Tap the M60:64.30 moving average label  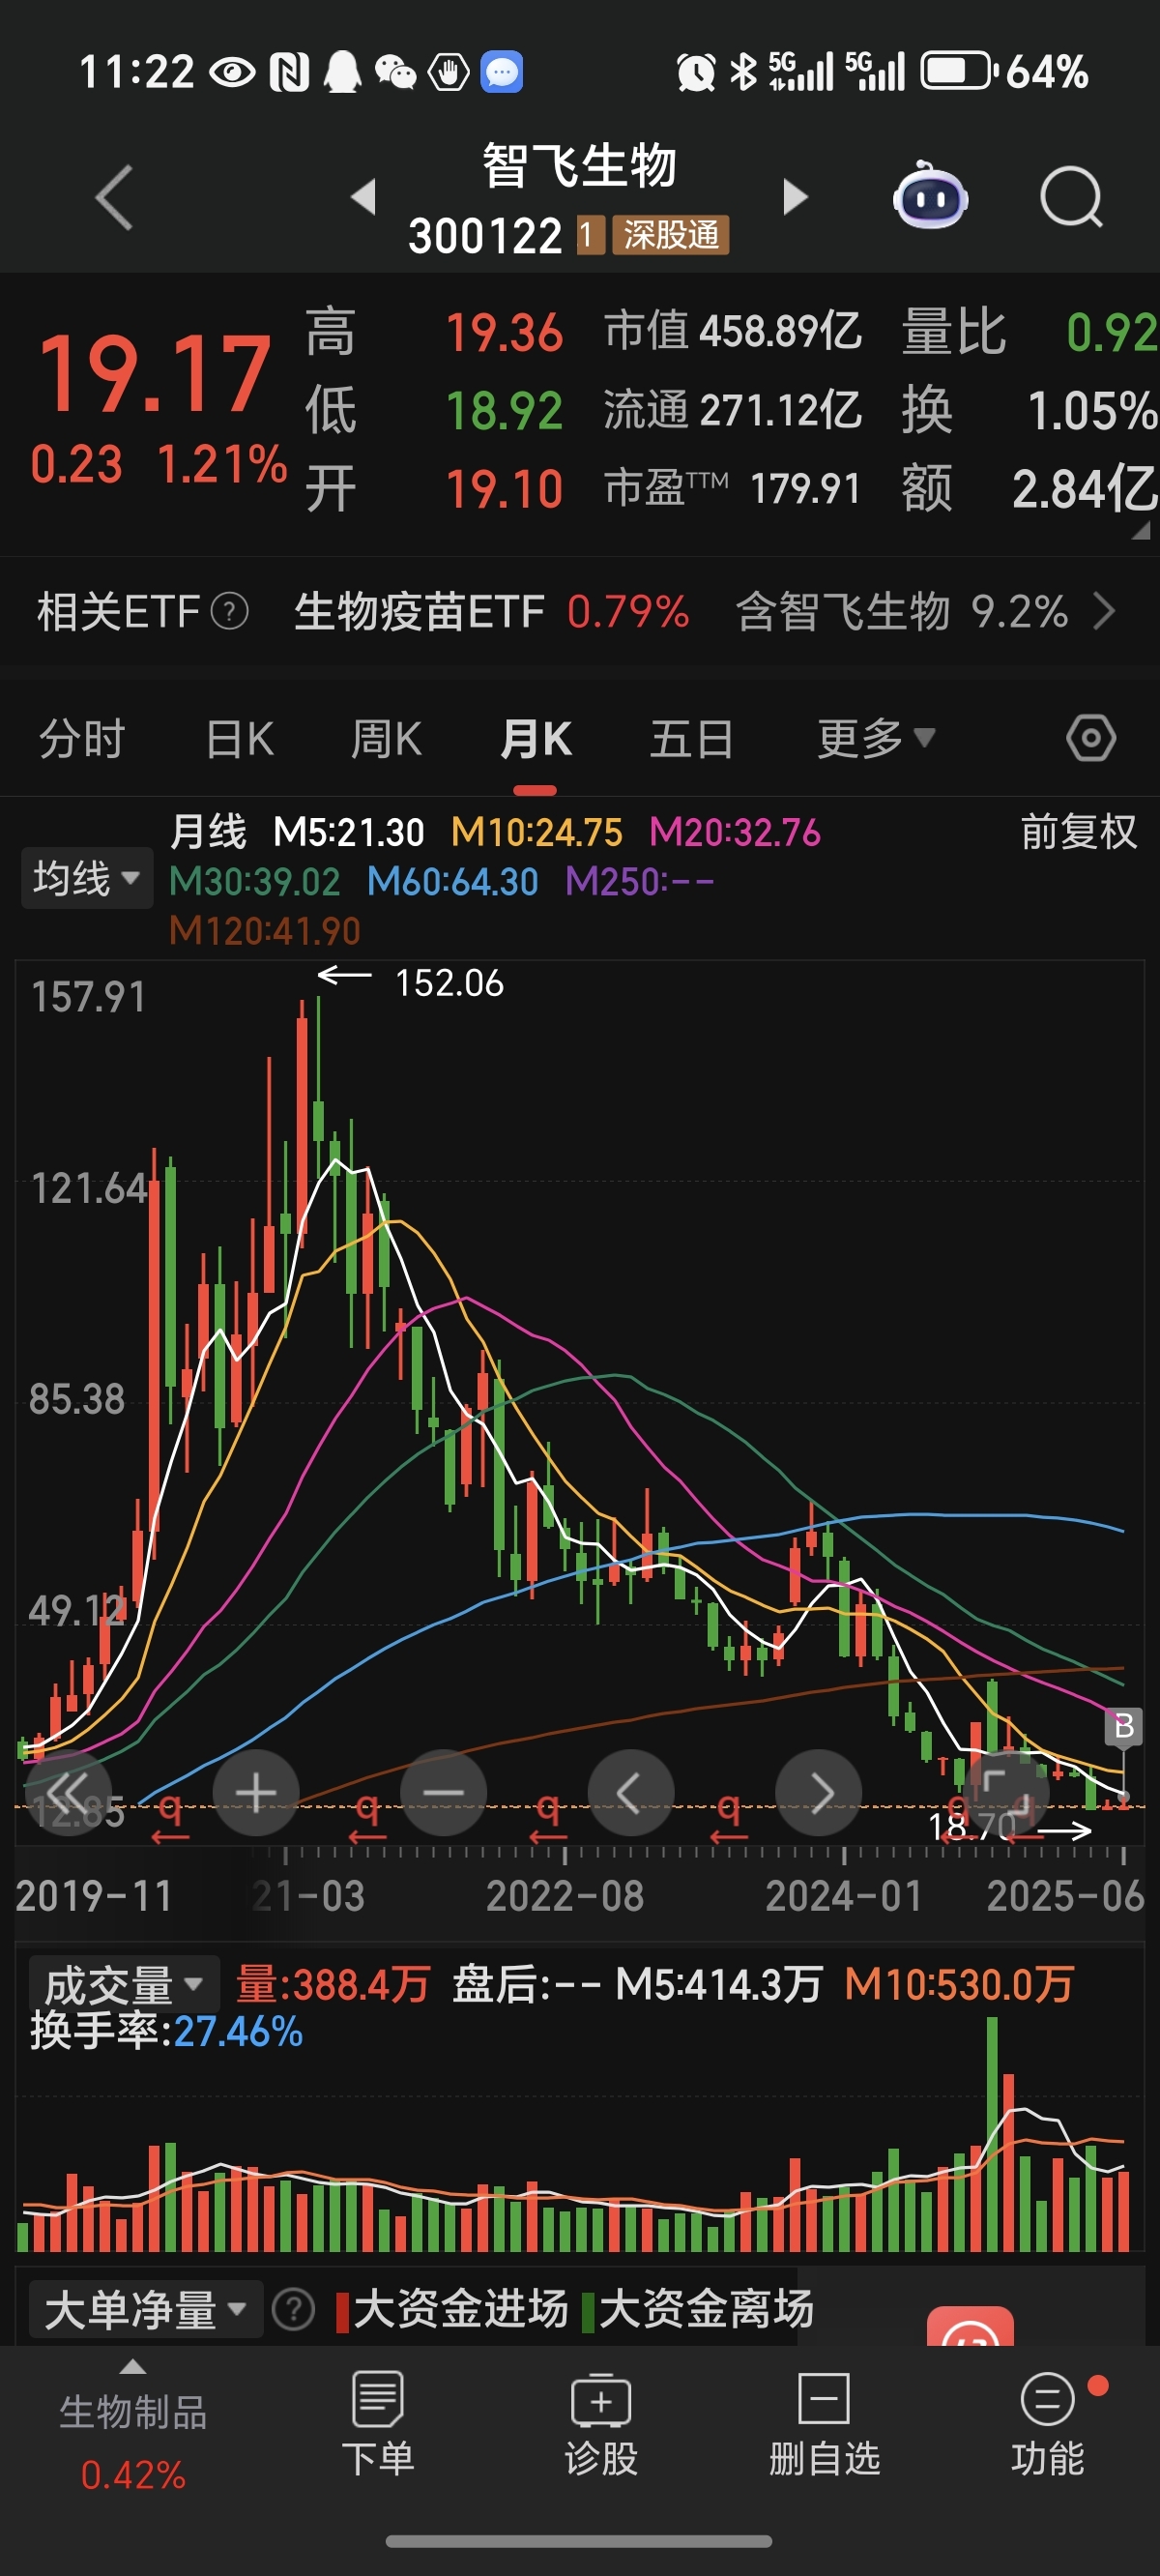(x=452, y=881)
